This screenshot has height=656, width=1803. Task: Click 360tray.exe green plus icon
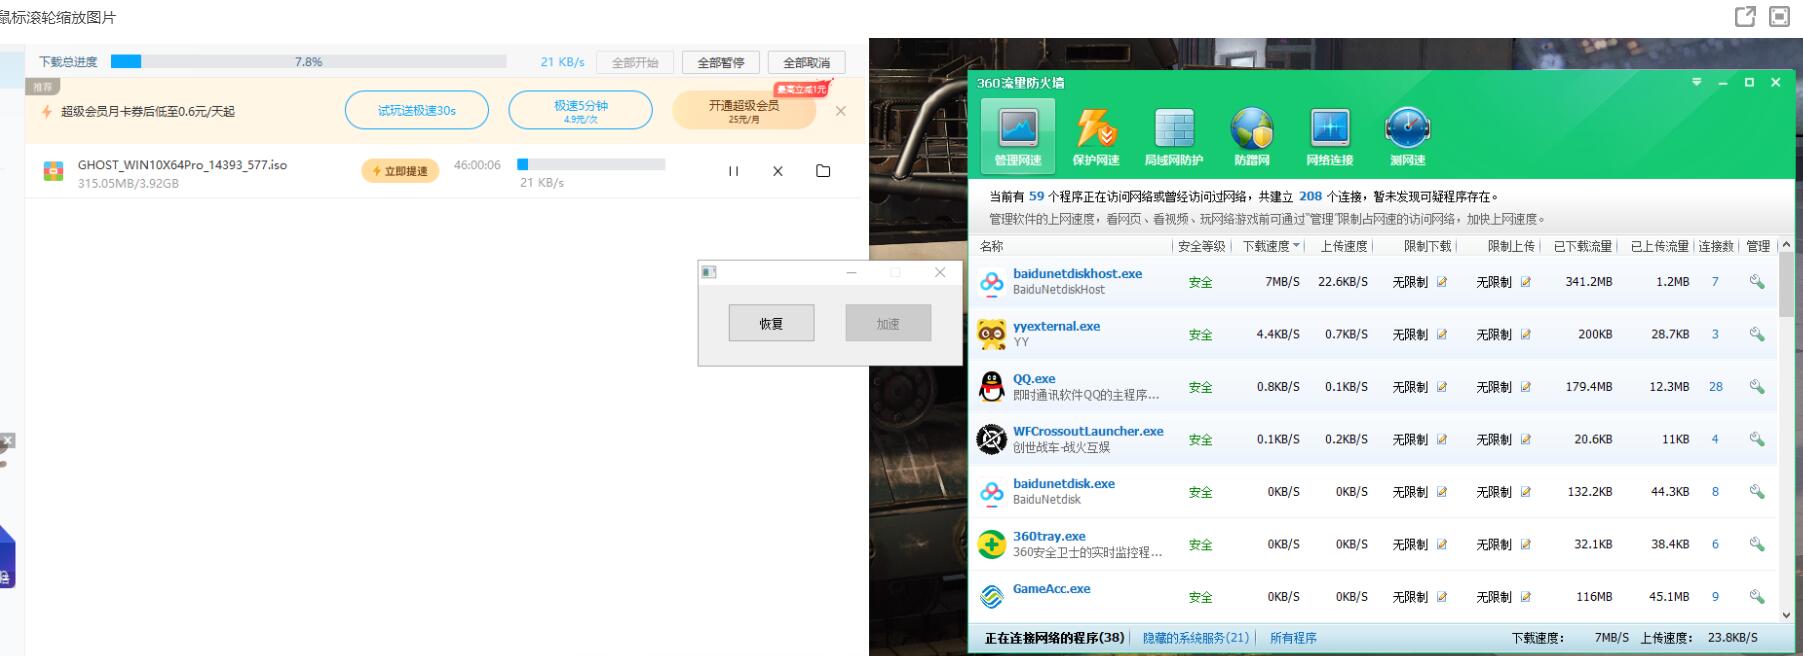(x=991, y=544)
